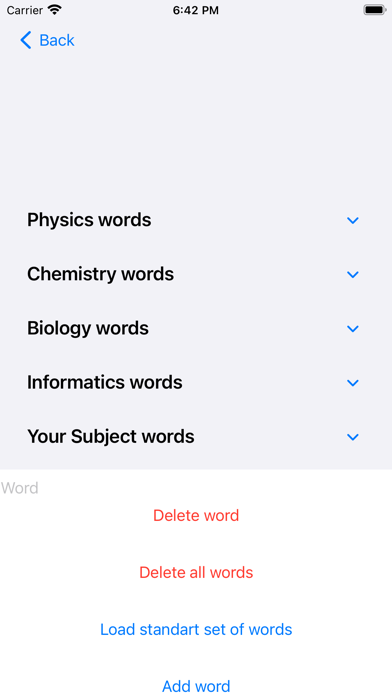Image resolution: width=392 pixels, height=696 pixels.
Task: Expand Chemistry words chevron
Action: 352,274
